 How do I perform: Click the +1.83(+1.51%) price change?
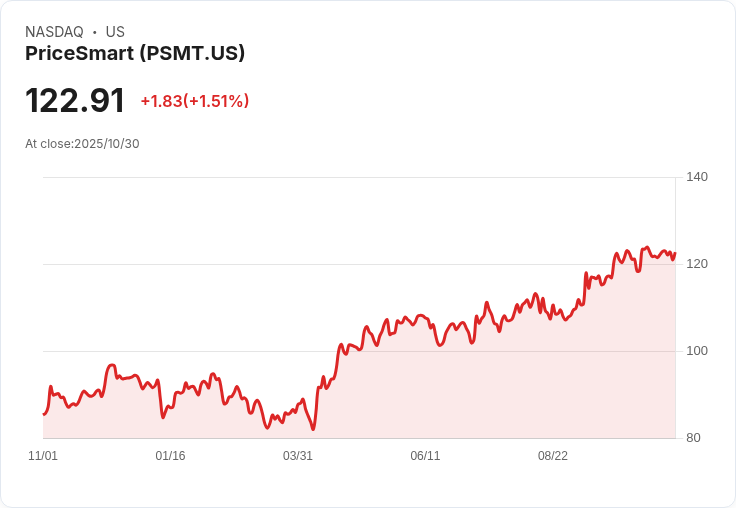[x=195, y=101]
